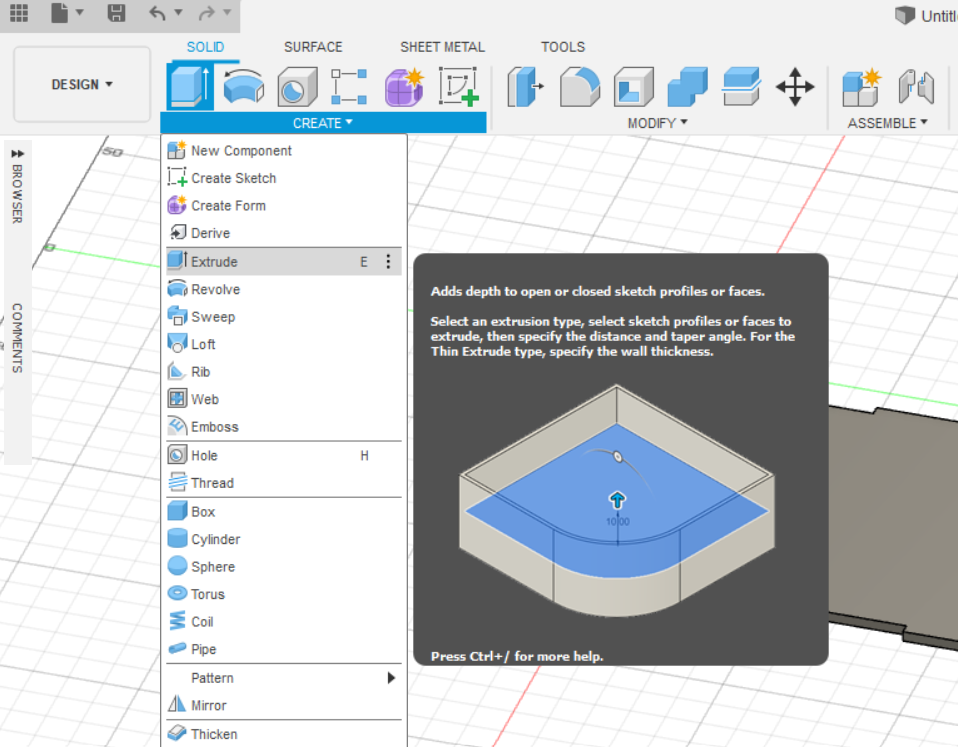Screen dimensions: 958x747
Task: Select the Combine toolbar icon
Action: click(687, 86)
